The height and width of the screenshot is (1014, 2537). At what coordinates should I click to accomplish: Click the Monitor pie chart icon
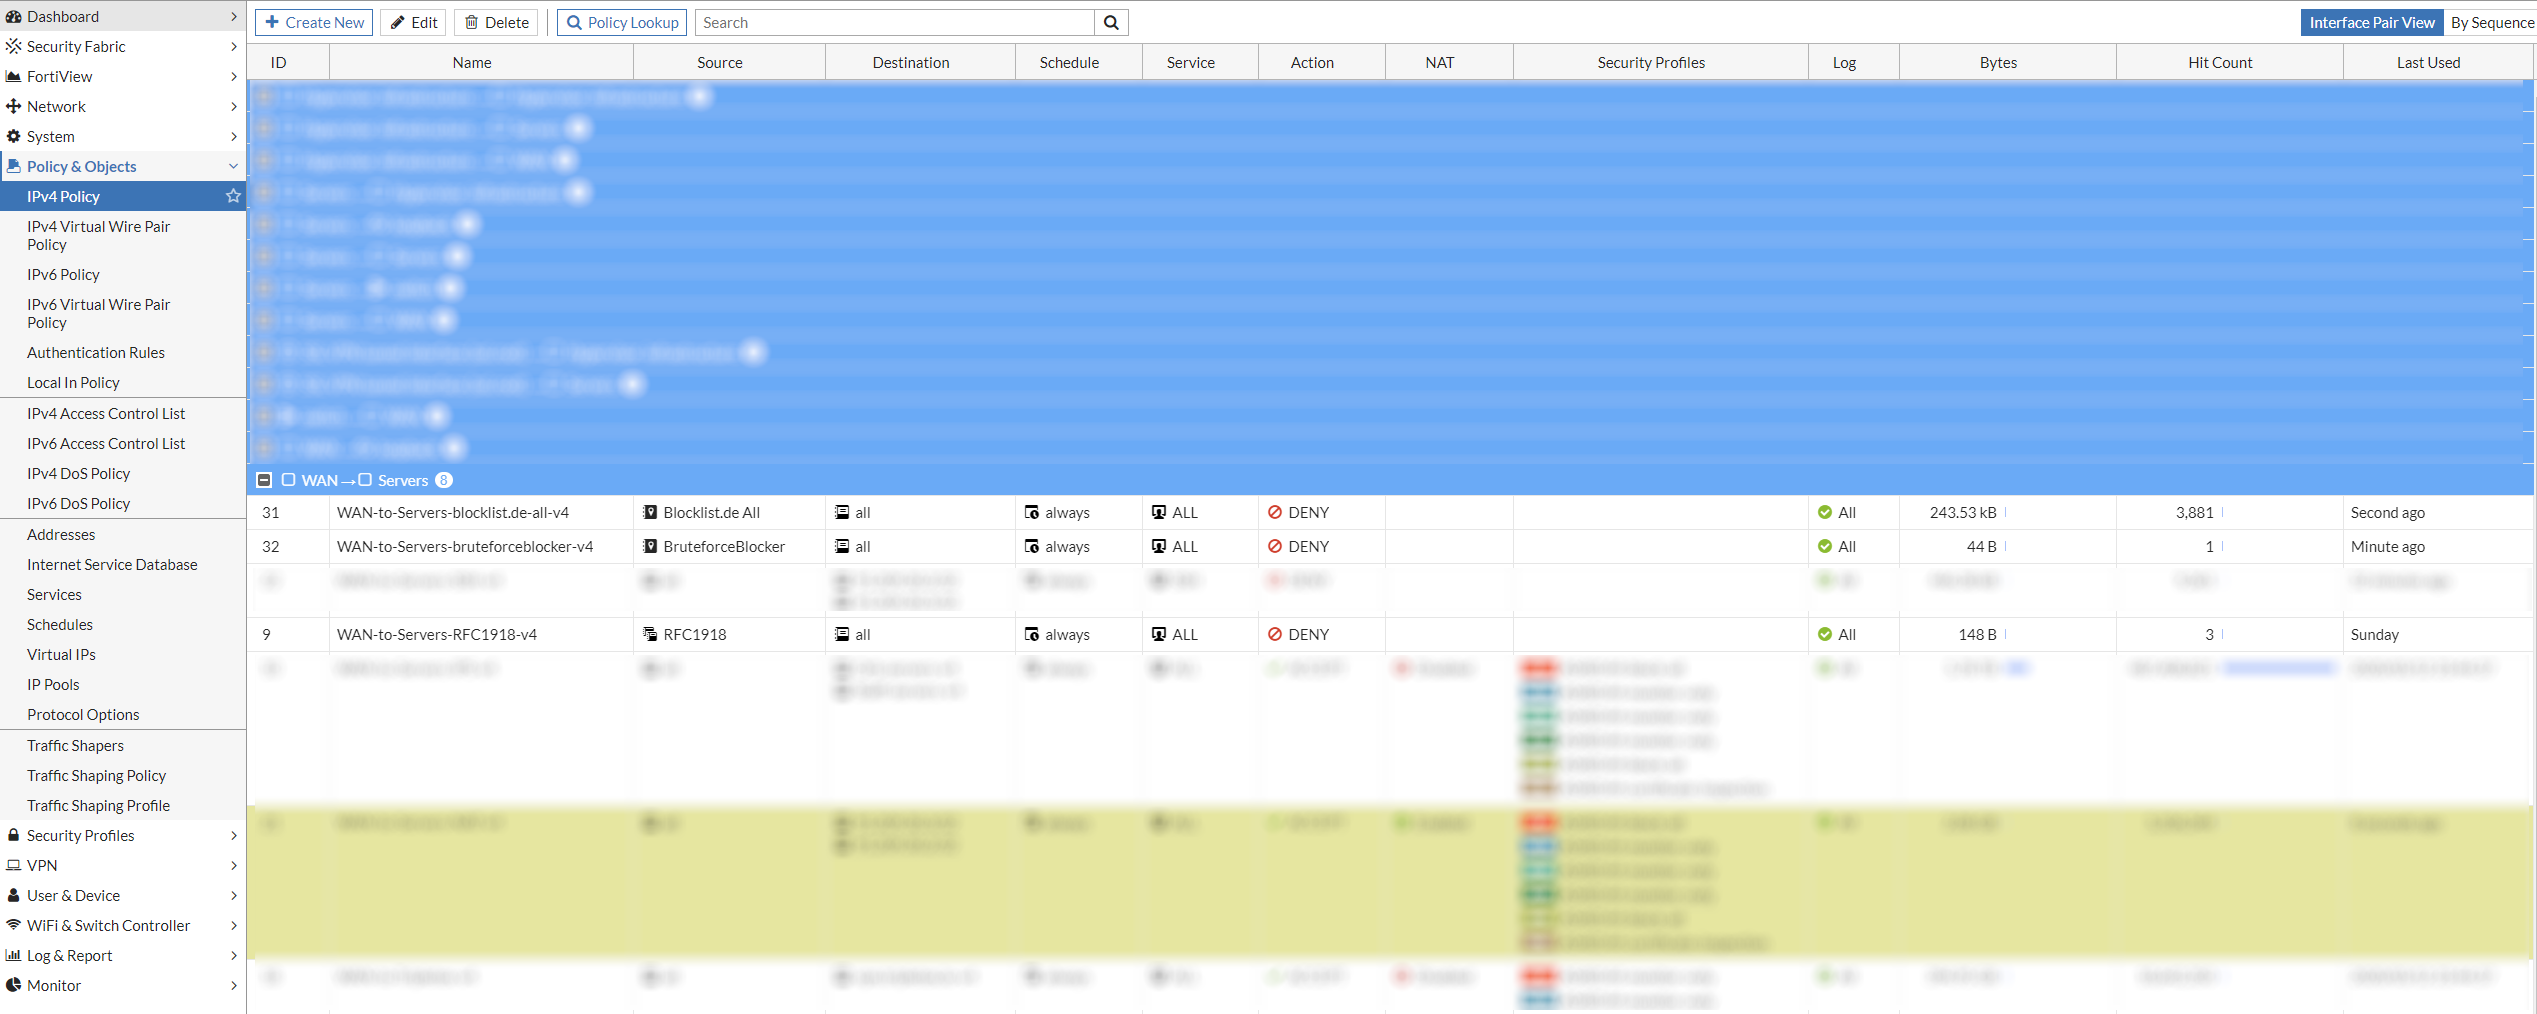coord(14,986)
